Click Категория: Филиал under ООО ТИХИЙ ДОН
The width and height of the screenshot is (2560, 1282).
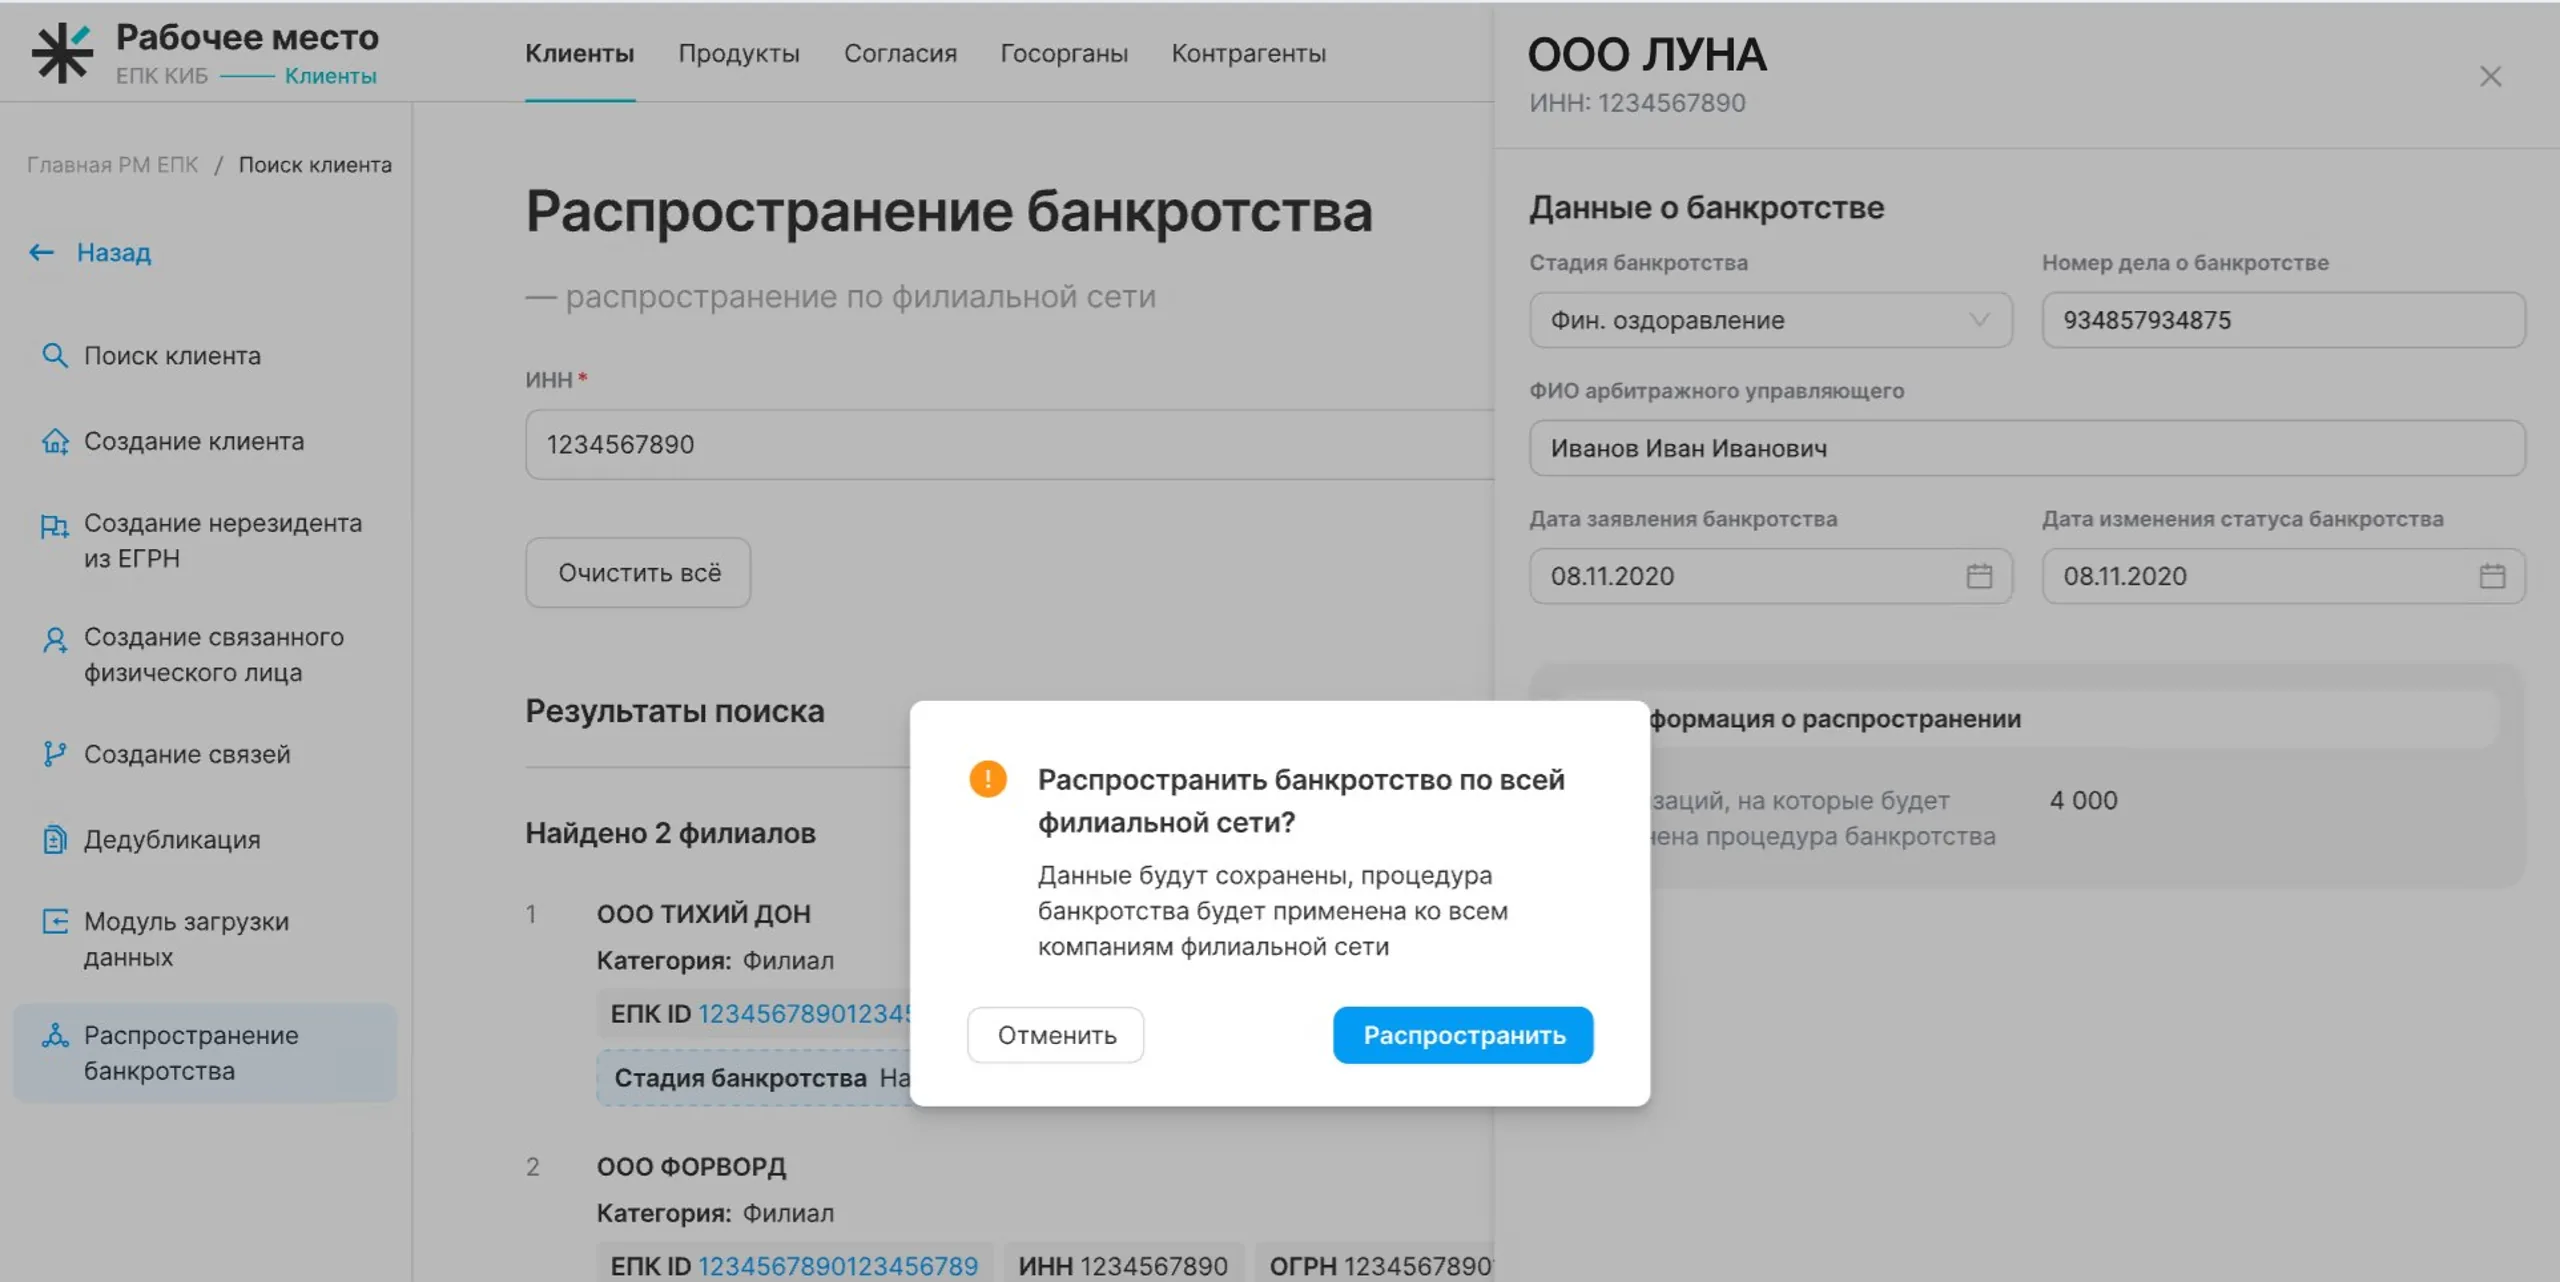[715, 961]
